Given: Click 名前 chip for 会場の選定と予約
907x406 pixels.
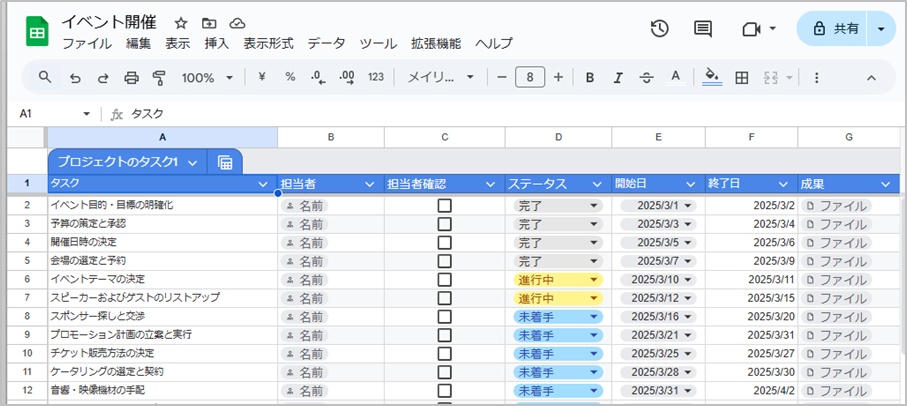Looking at the screenshot, I should (x=305, y=261).
